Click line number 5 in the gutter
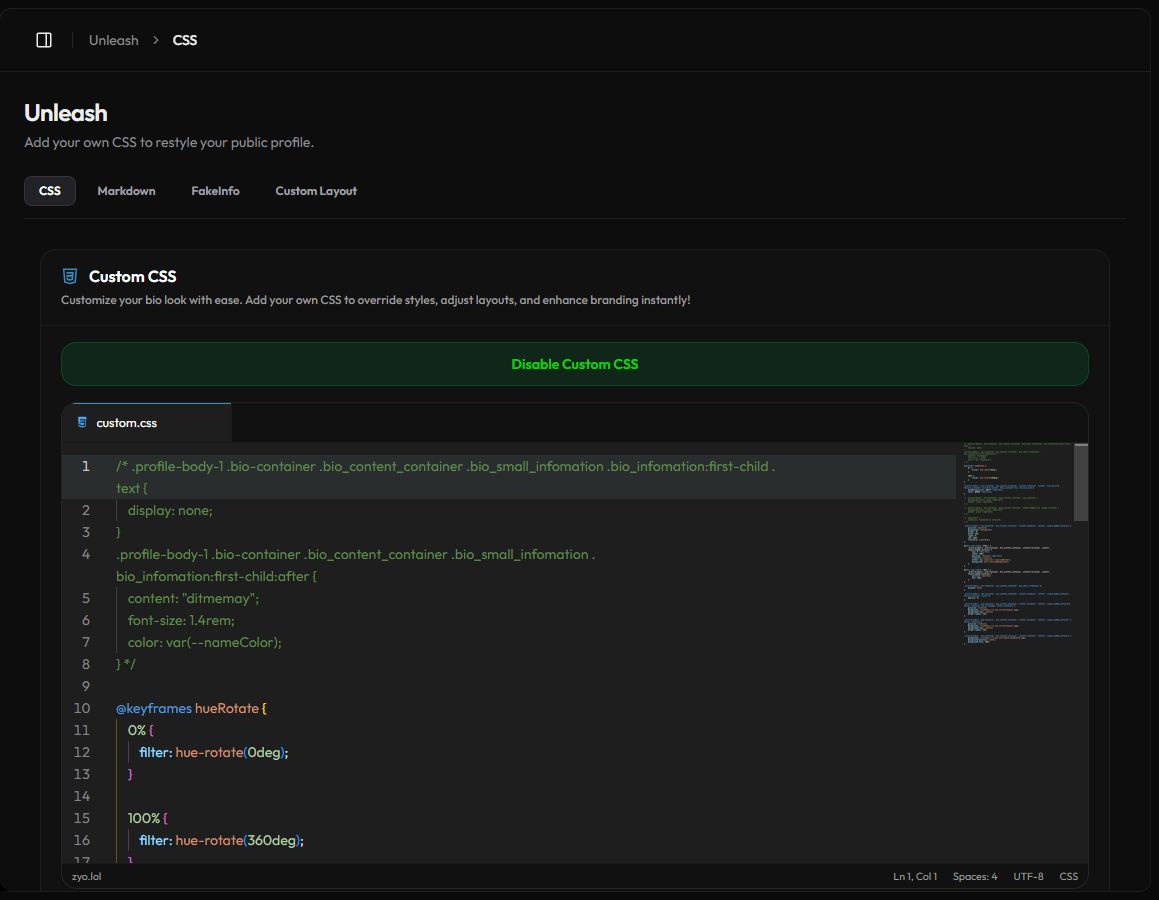Screen dimensions: 1159x900 [x=86, y=598]
